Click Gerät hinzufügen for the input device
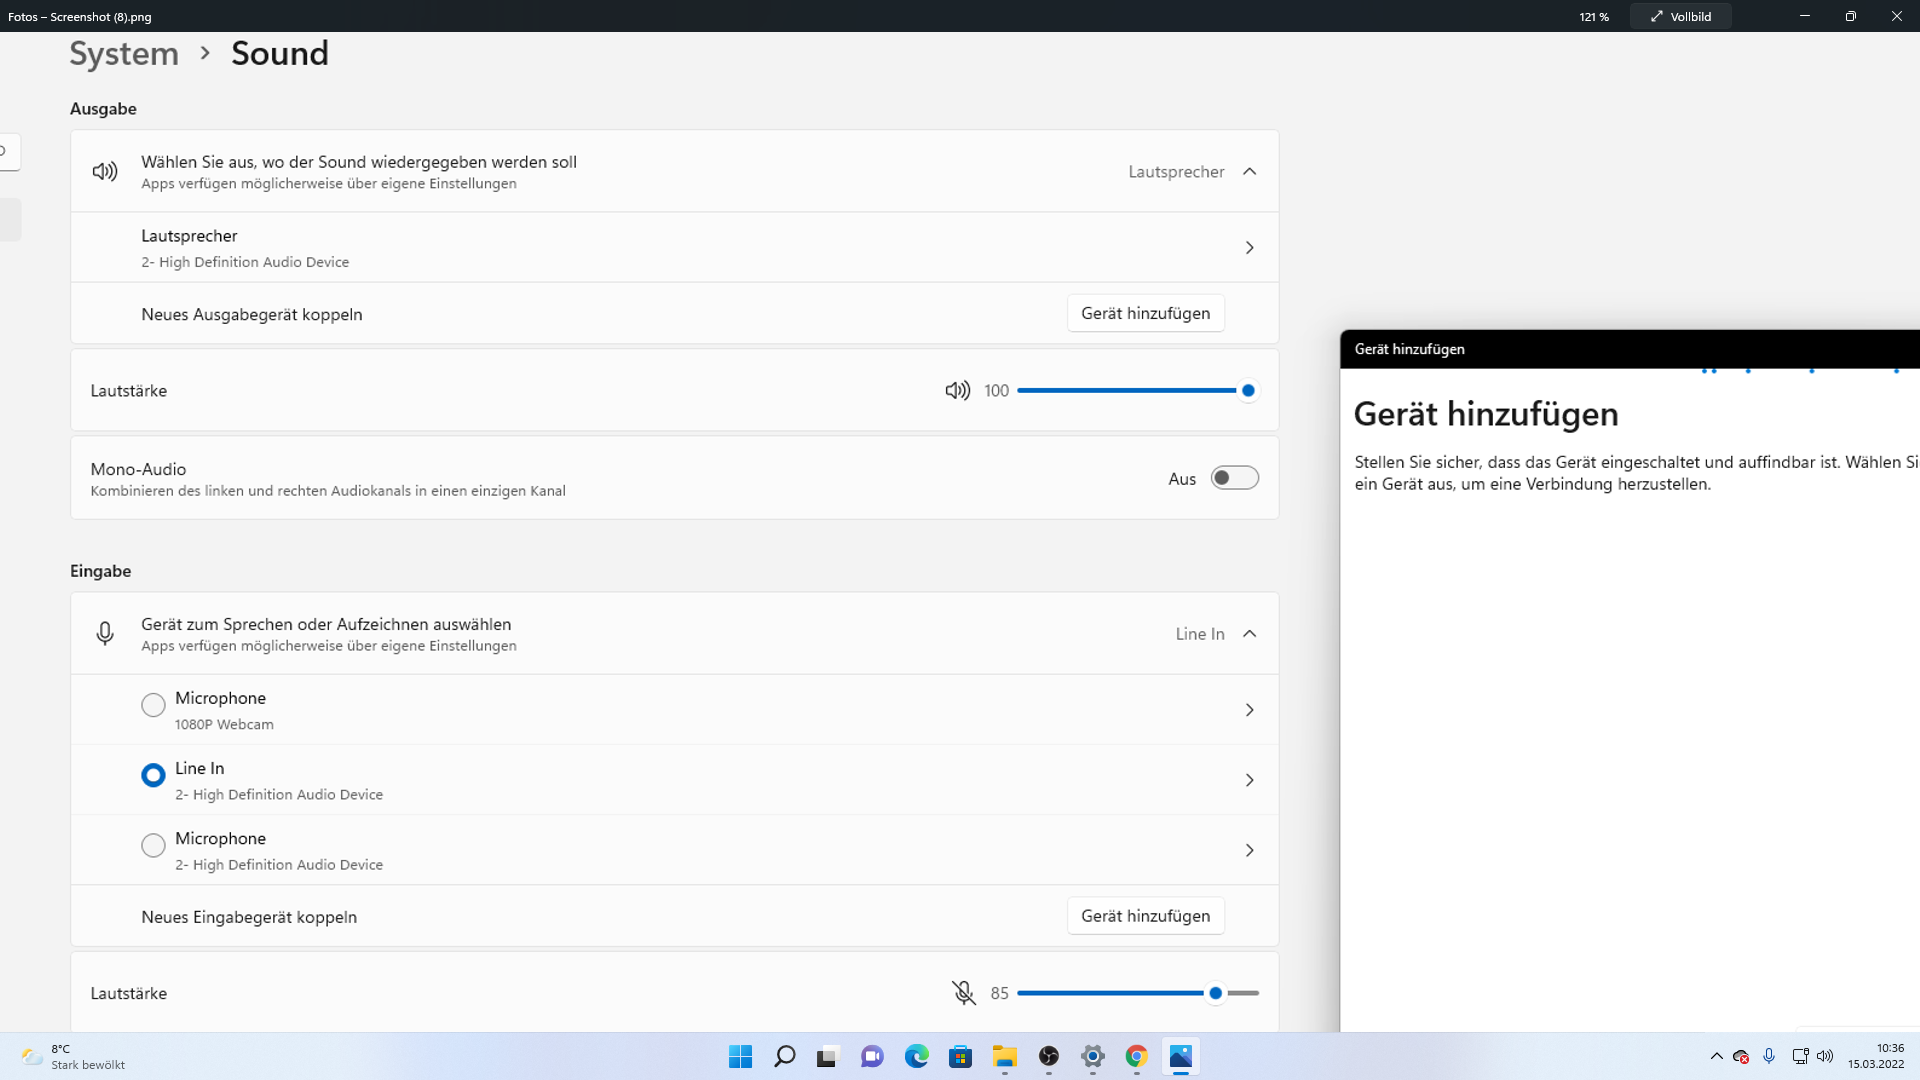The height and width of the screenshot is (1080, 1920). [1145, 916]
